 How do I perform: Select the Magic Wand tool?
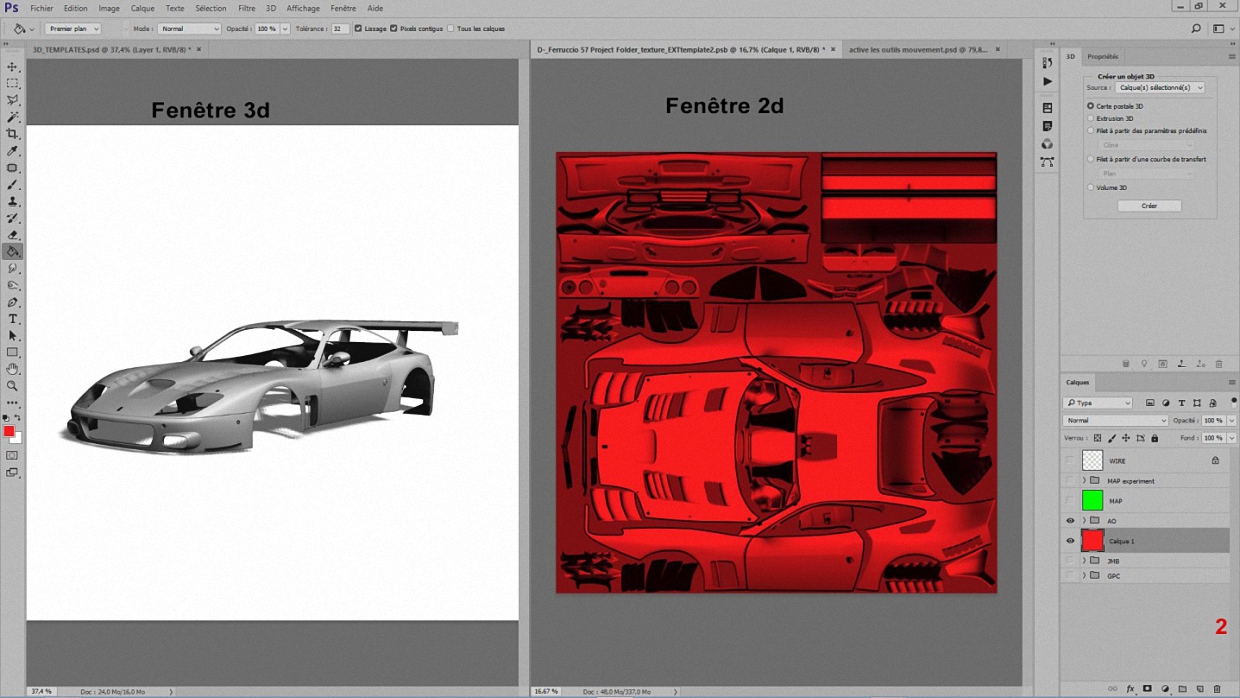pos(13,117)
